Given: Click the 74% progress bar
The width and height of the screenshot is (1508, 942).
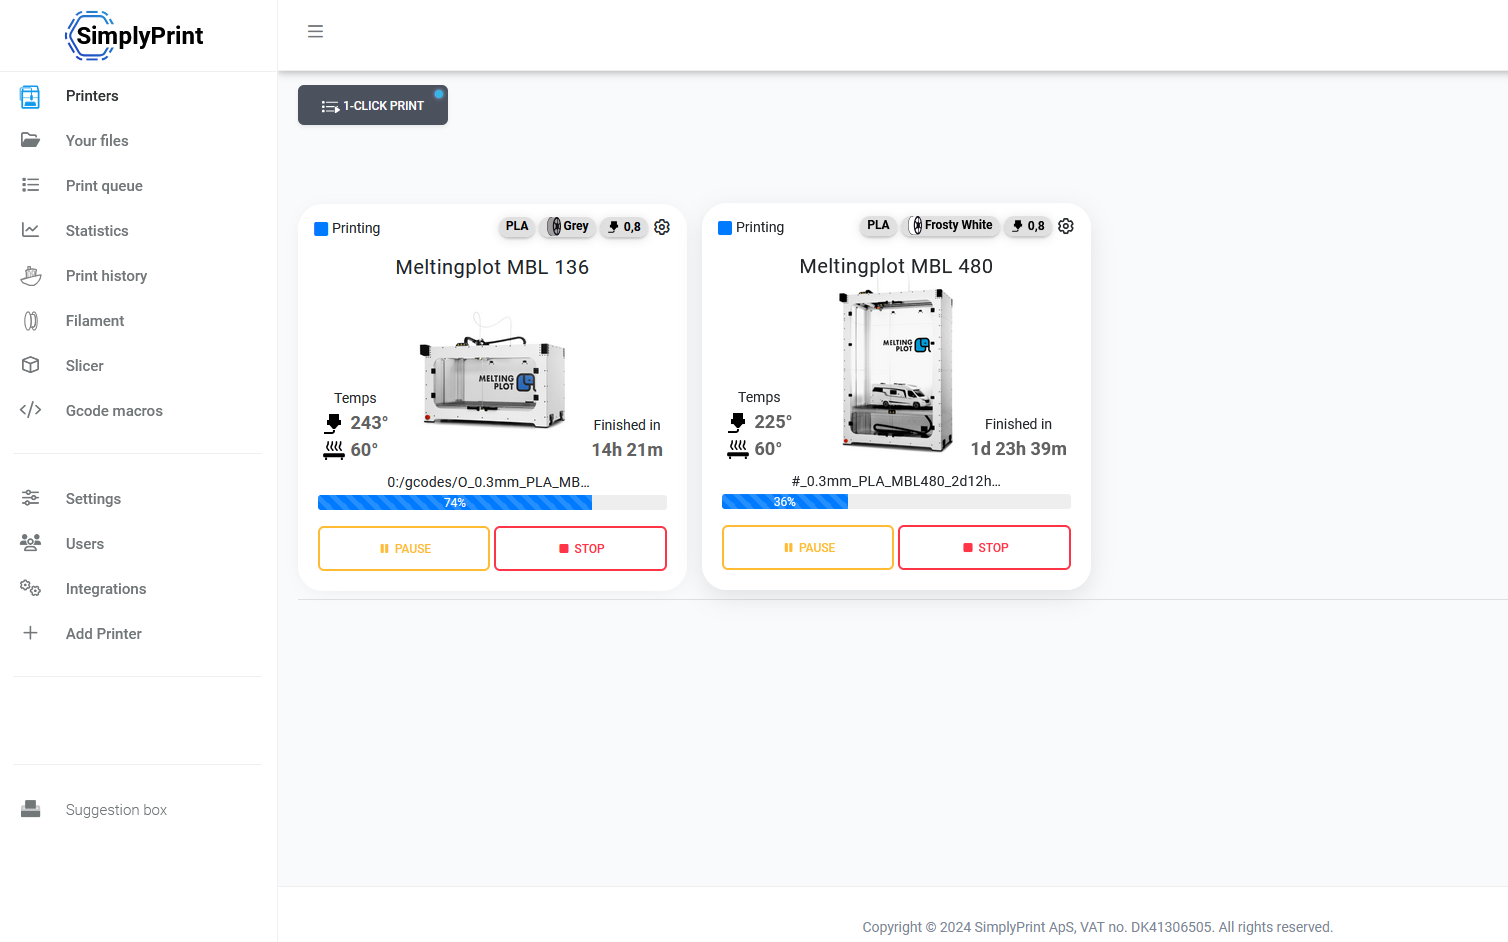Looking at the screenshot, I should pyautogui.click(x=492, y=503).
